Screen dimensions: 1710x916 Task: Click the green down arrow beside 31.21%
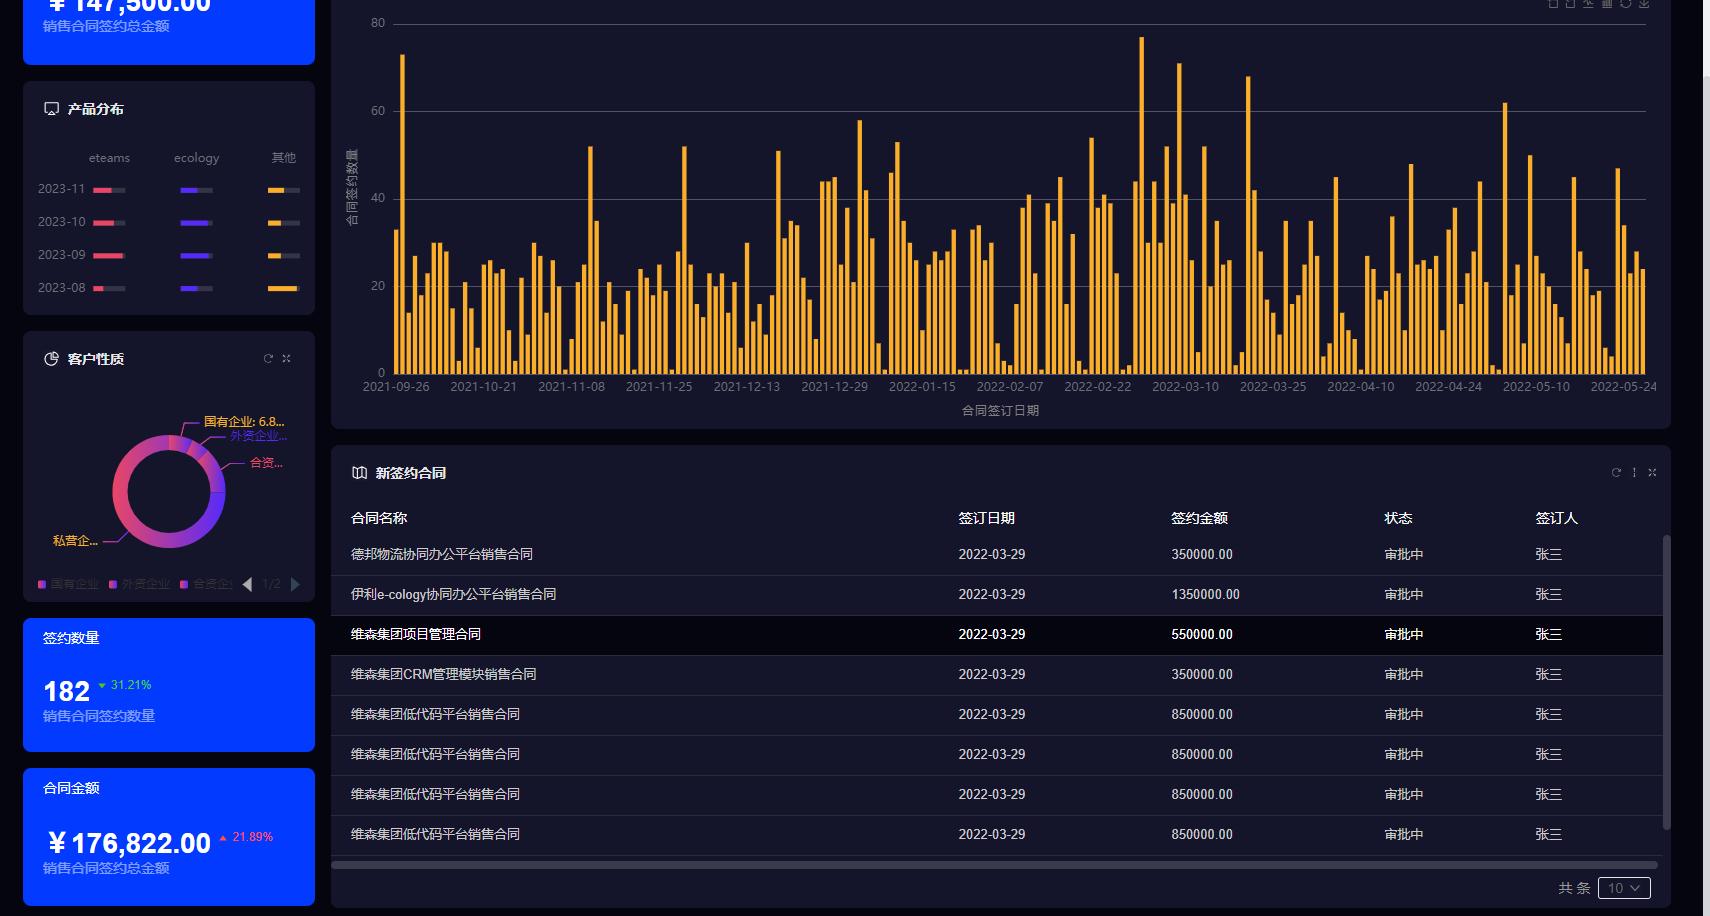102,685
